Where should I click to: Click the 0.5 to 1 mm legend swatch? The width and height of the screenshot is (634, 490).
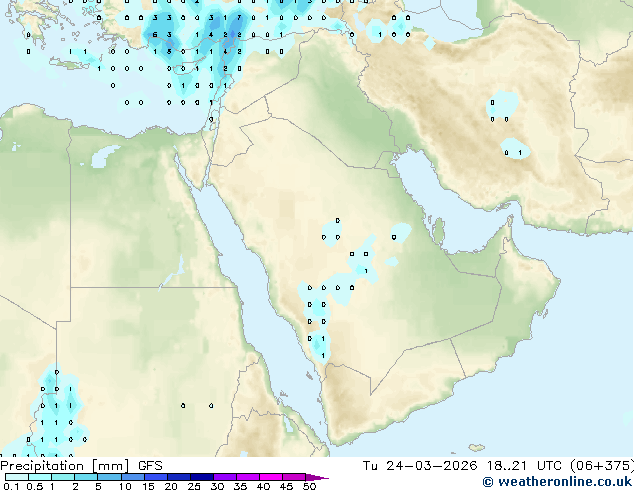pos(40,477)
